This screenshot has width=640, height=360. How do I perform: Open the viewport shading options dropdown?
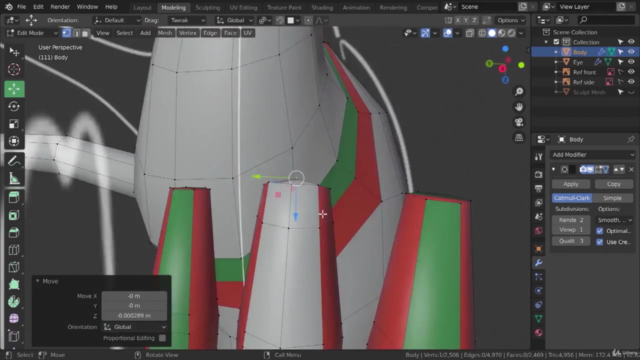(521, 33)
